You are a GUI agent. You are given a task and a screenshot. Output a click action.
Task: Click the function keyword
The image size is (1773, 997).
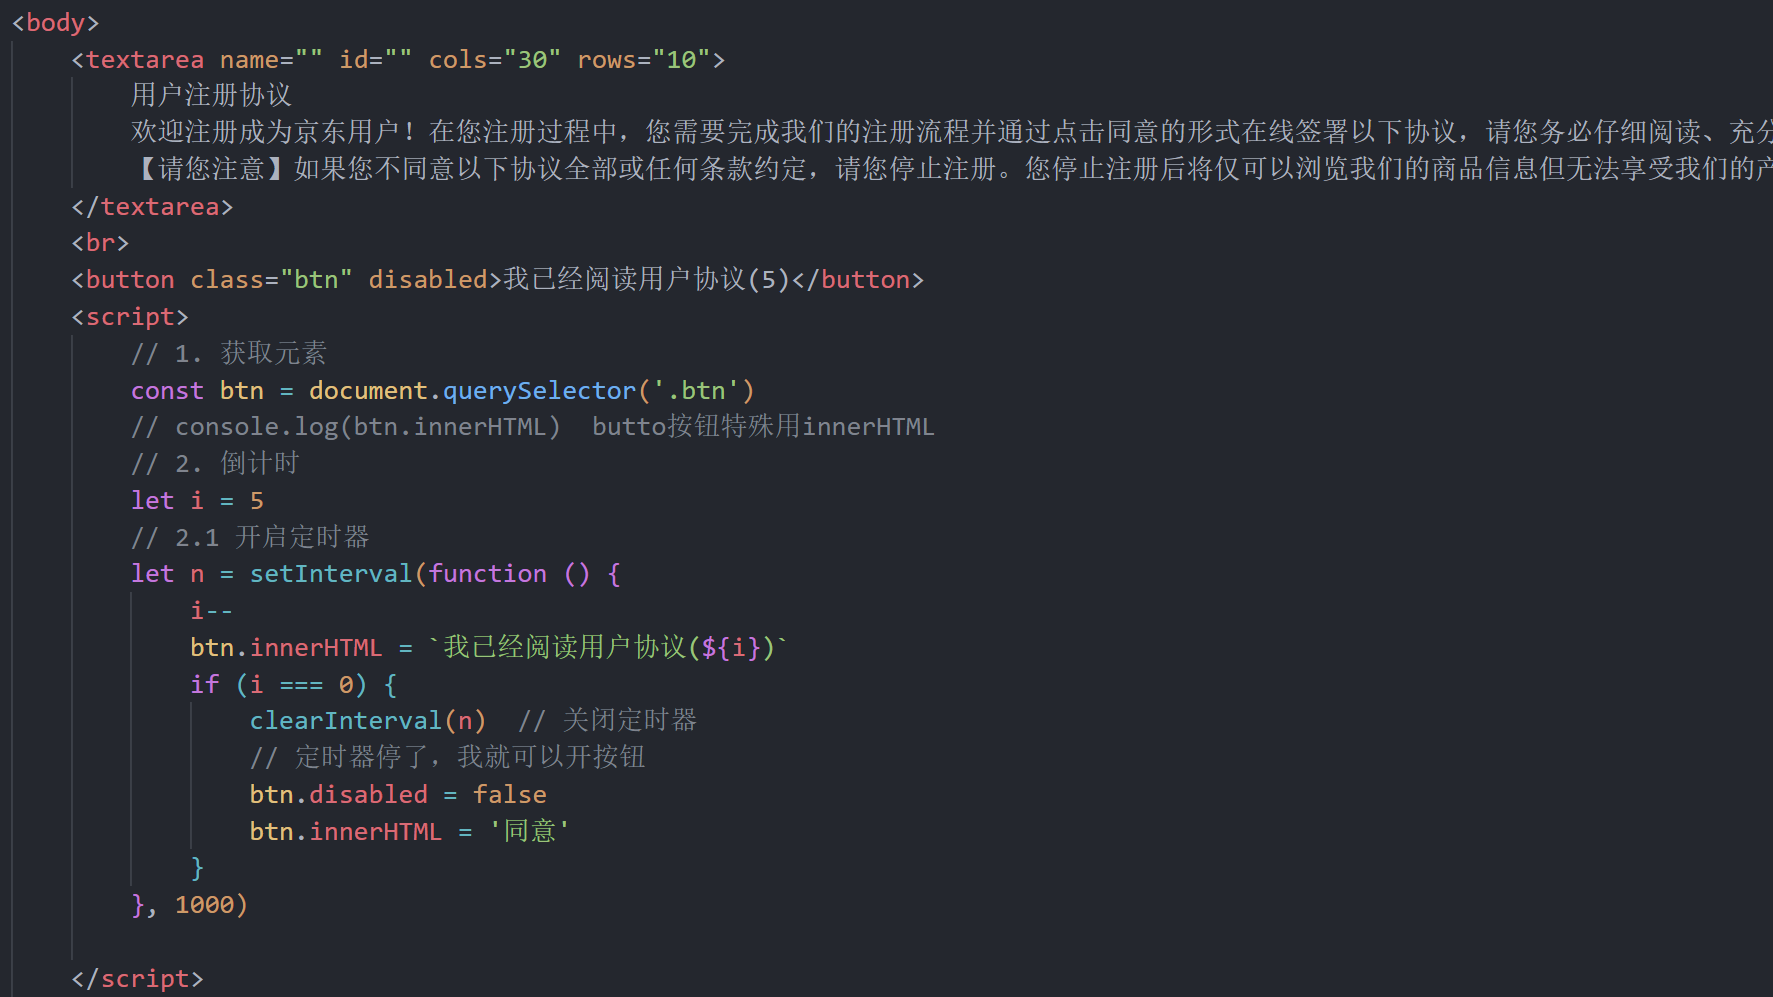(488, 574)
